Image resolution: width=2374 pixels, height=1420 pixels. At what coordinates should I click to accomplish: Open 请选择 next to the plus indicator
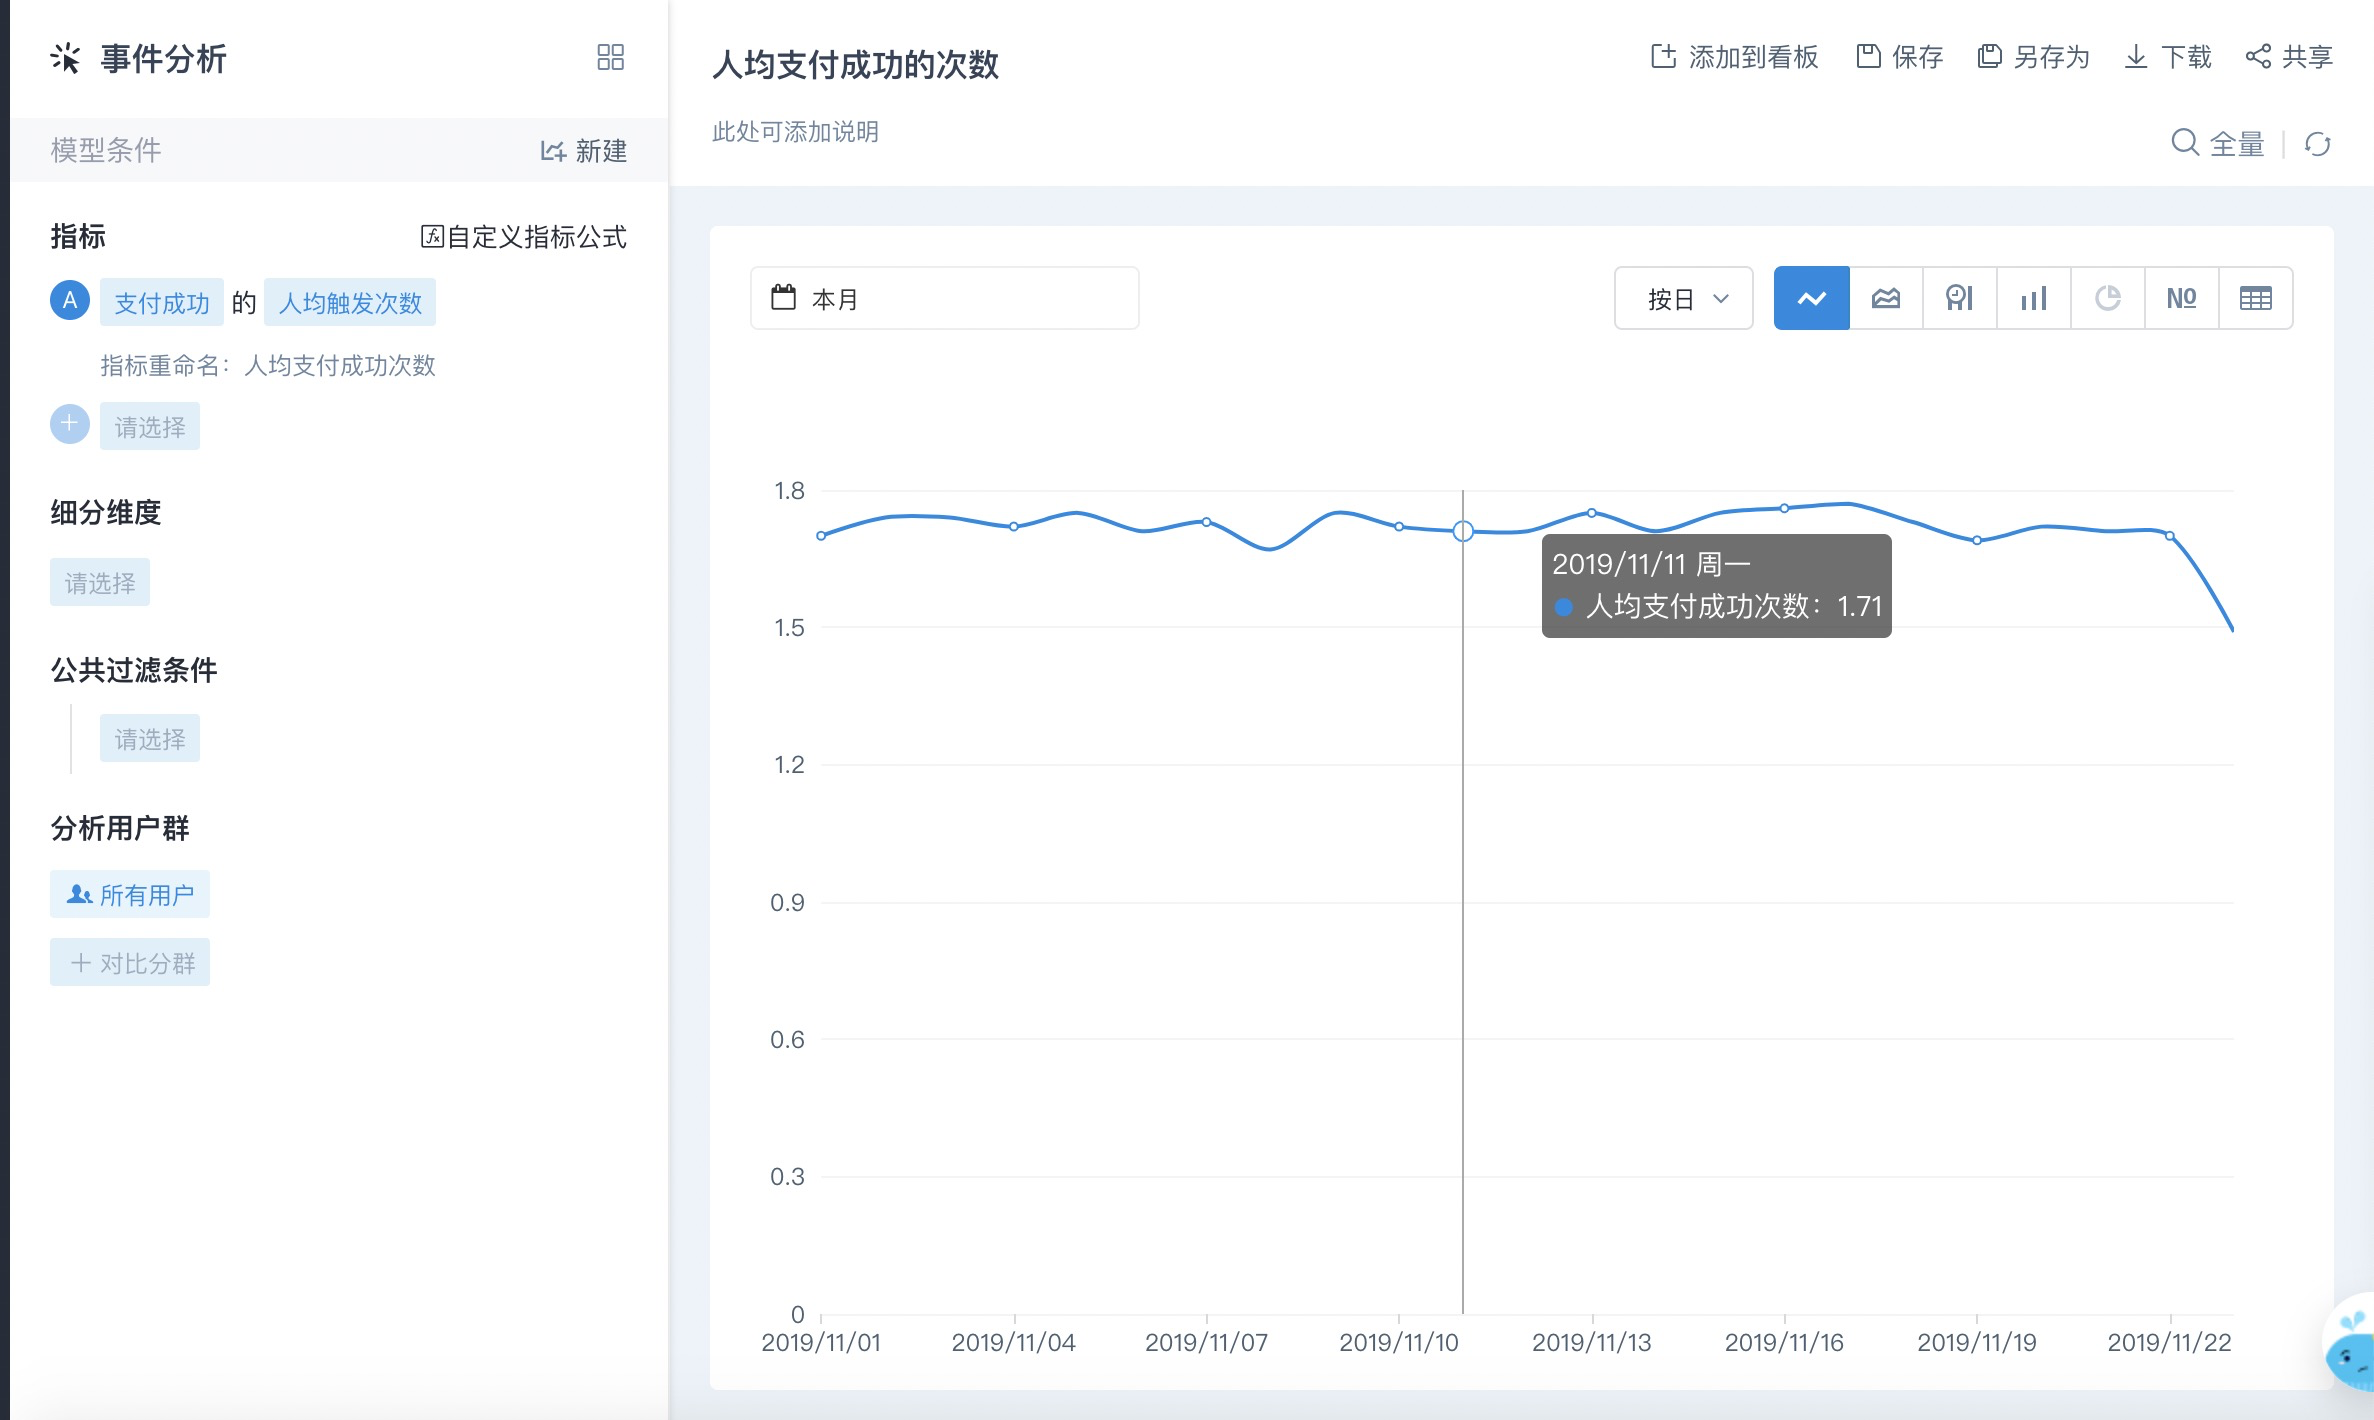(150, 426)
